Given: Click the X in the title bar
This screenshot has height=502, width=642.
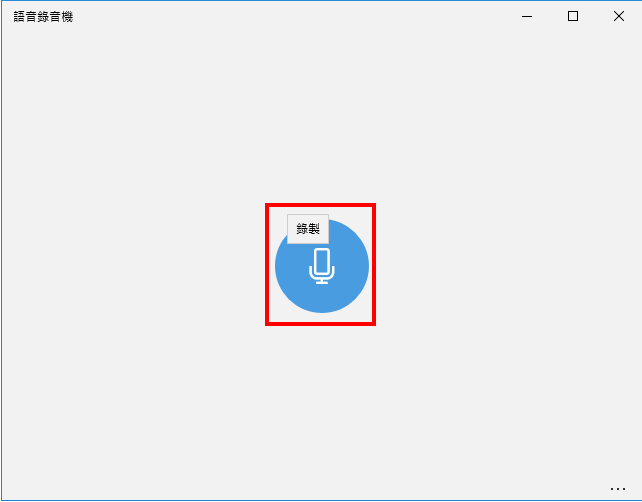Looking at the screenshot, I should 619,16.
